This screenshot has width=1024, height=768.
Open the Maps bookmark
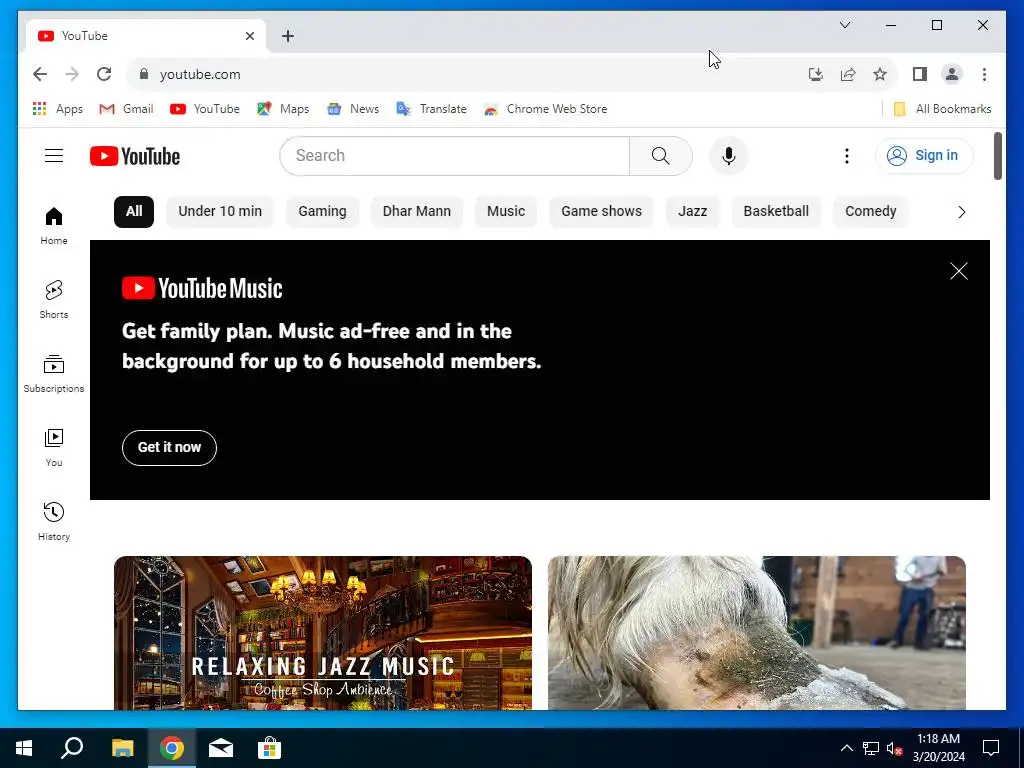(x=283, y=109)
